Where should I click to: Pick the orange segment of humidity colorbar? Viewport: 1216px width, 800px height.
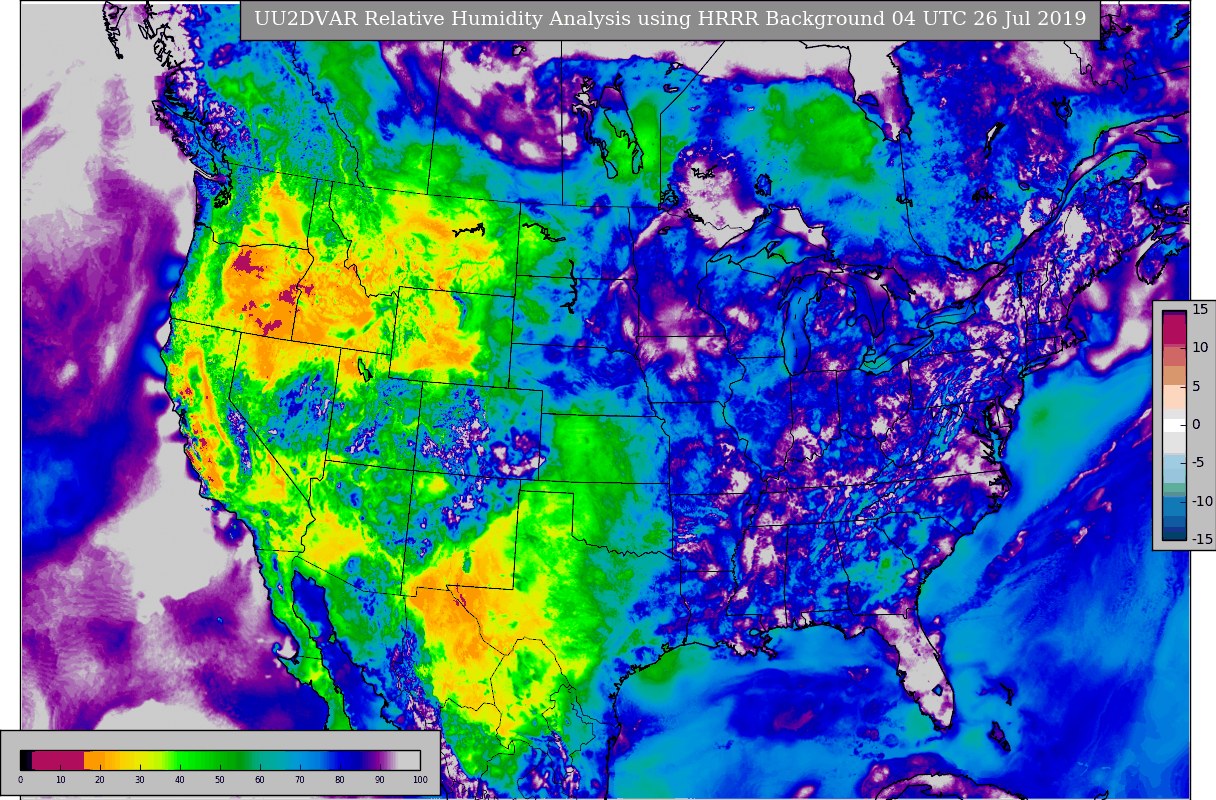[x=94, y=760]
